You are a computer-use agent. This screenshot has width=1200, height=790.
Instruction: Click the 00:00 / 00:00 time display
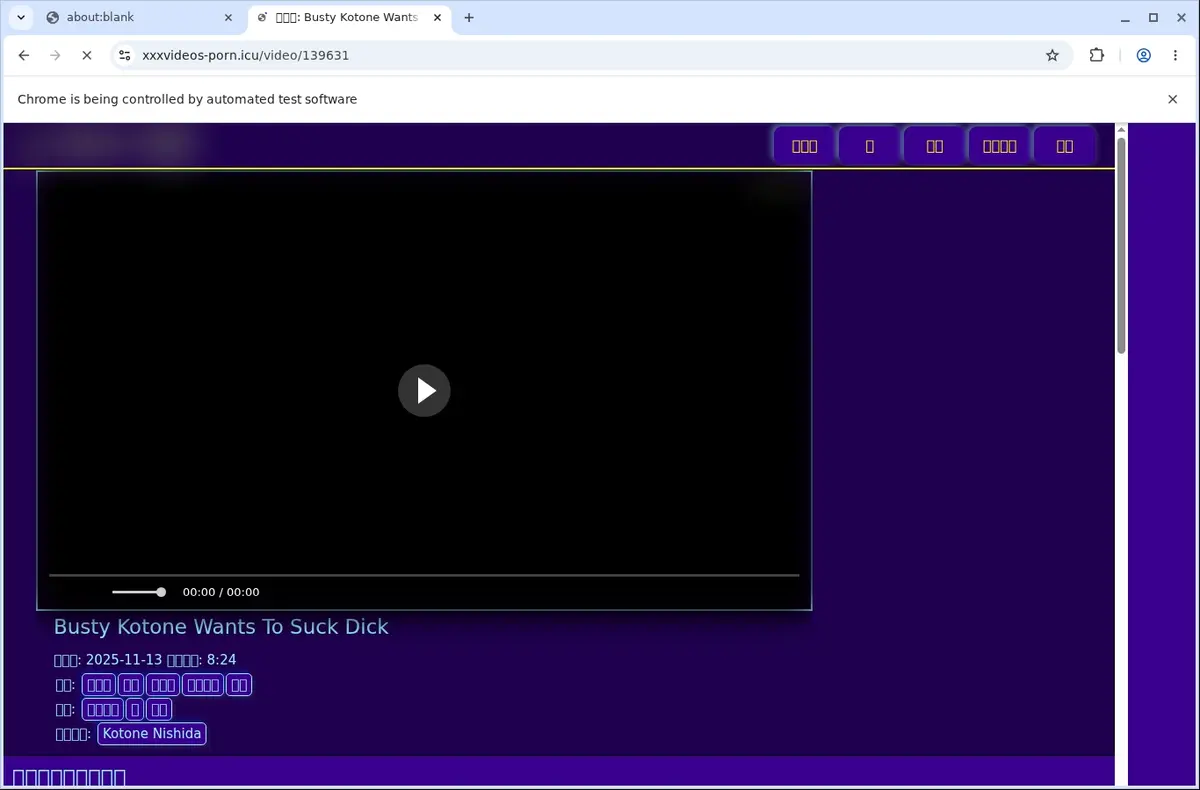click(221, 592)
